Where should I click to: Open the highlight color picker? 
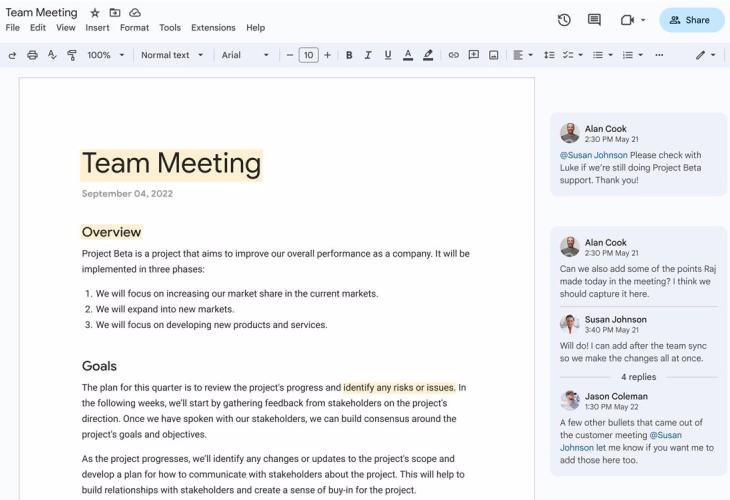coord(428,55)
